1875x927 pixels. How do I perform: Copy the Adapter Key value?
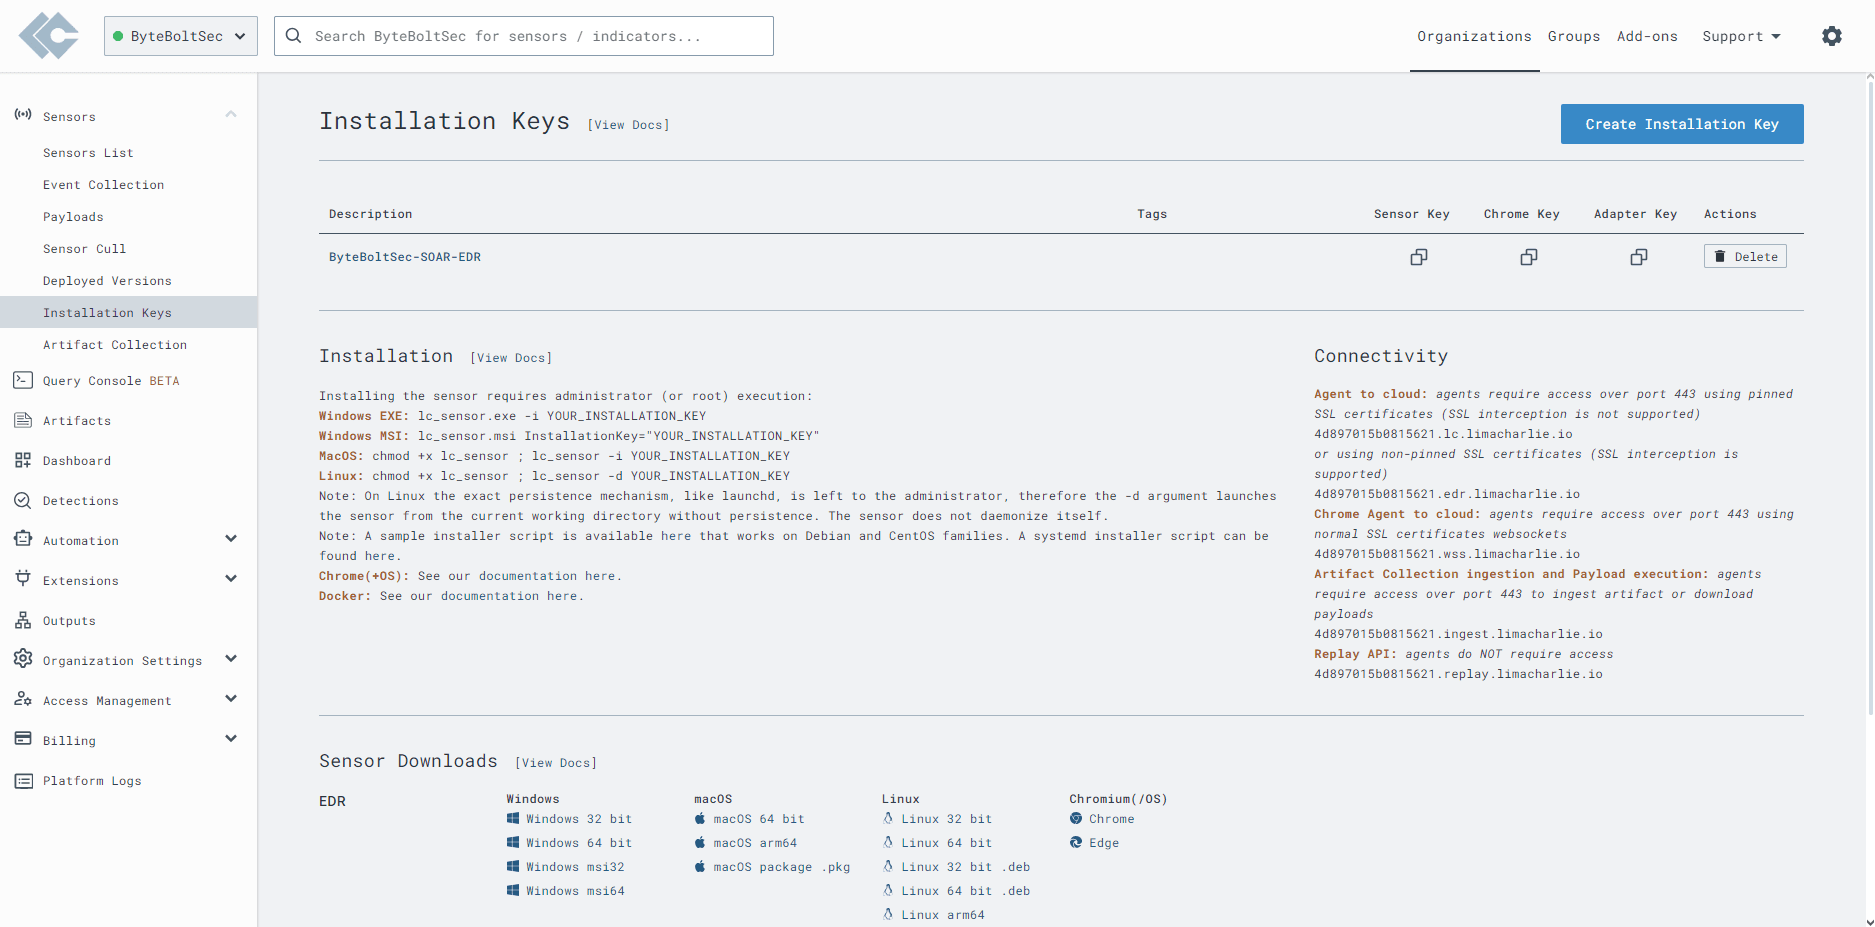coord(1638,257)
